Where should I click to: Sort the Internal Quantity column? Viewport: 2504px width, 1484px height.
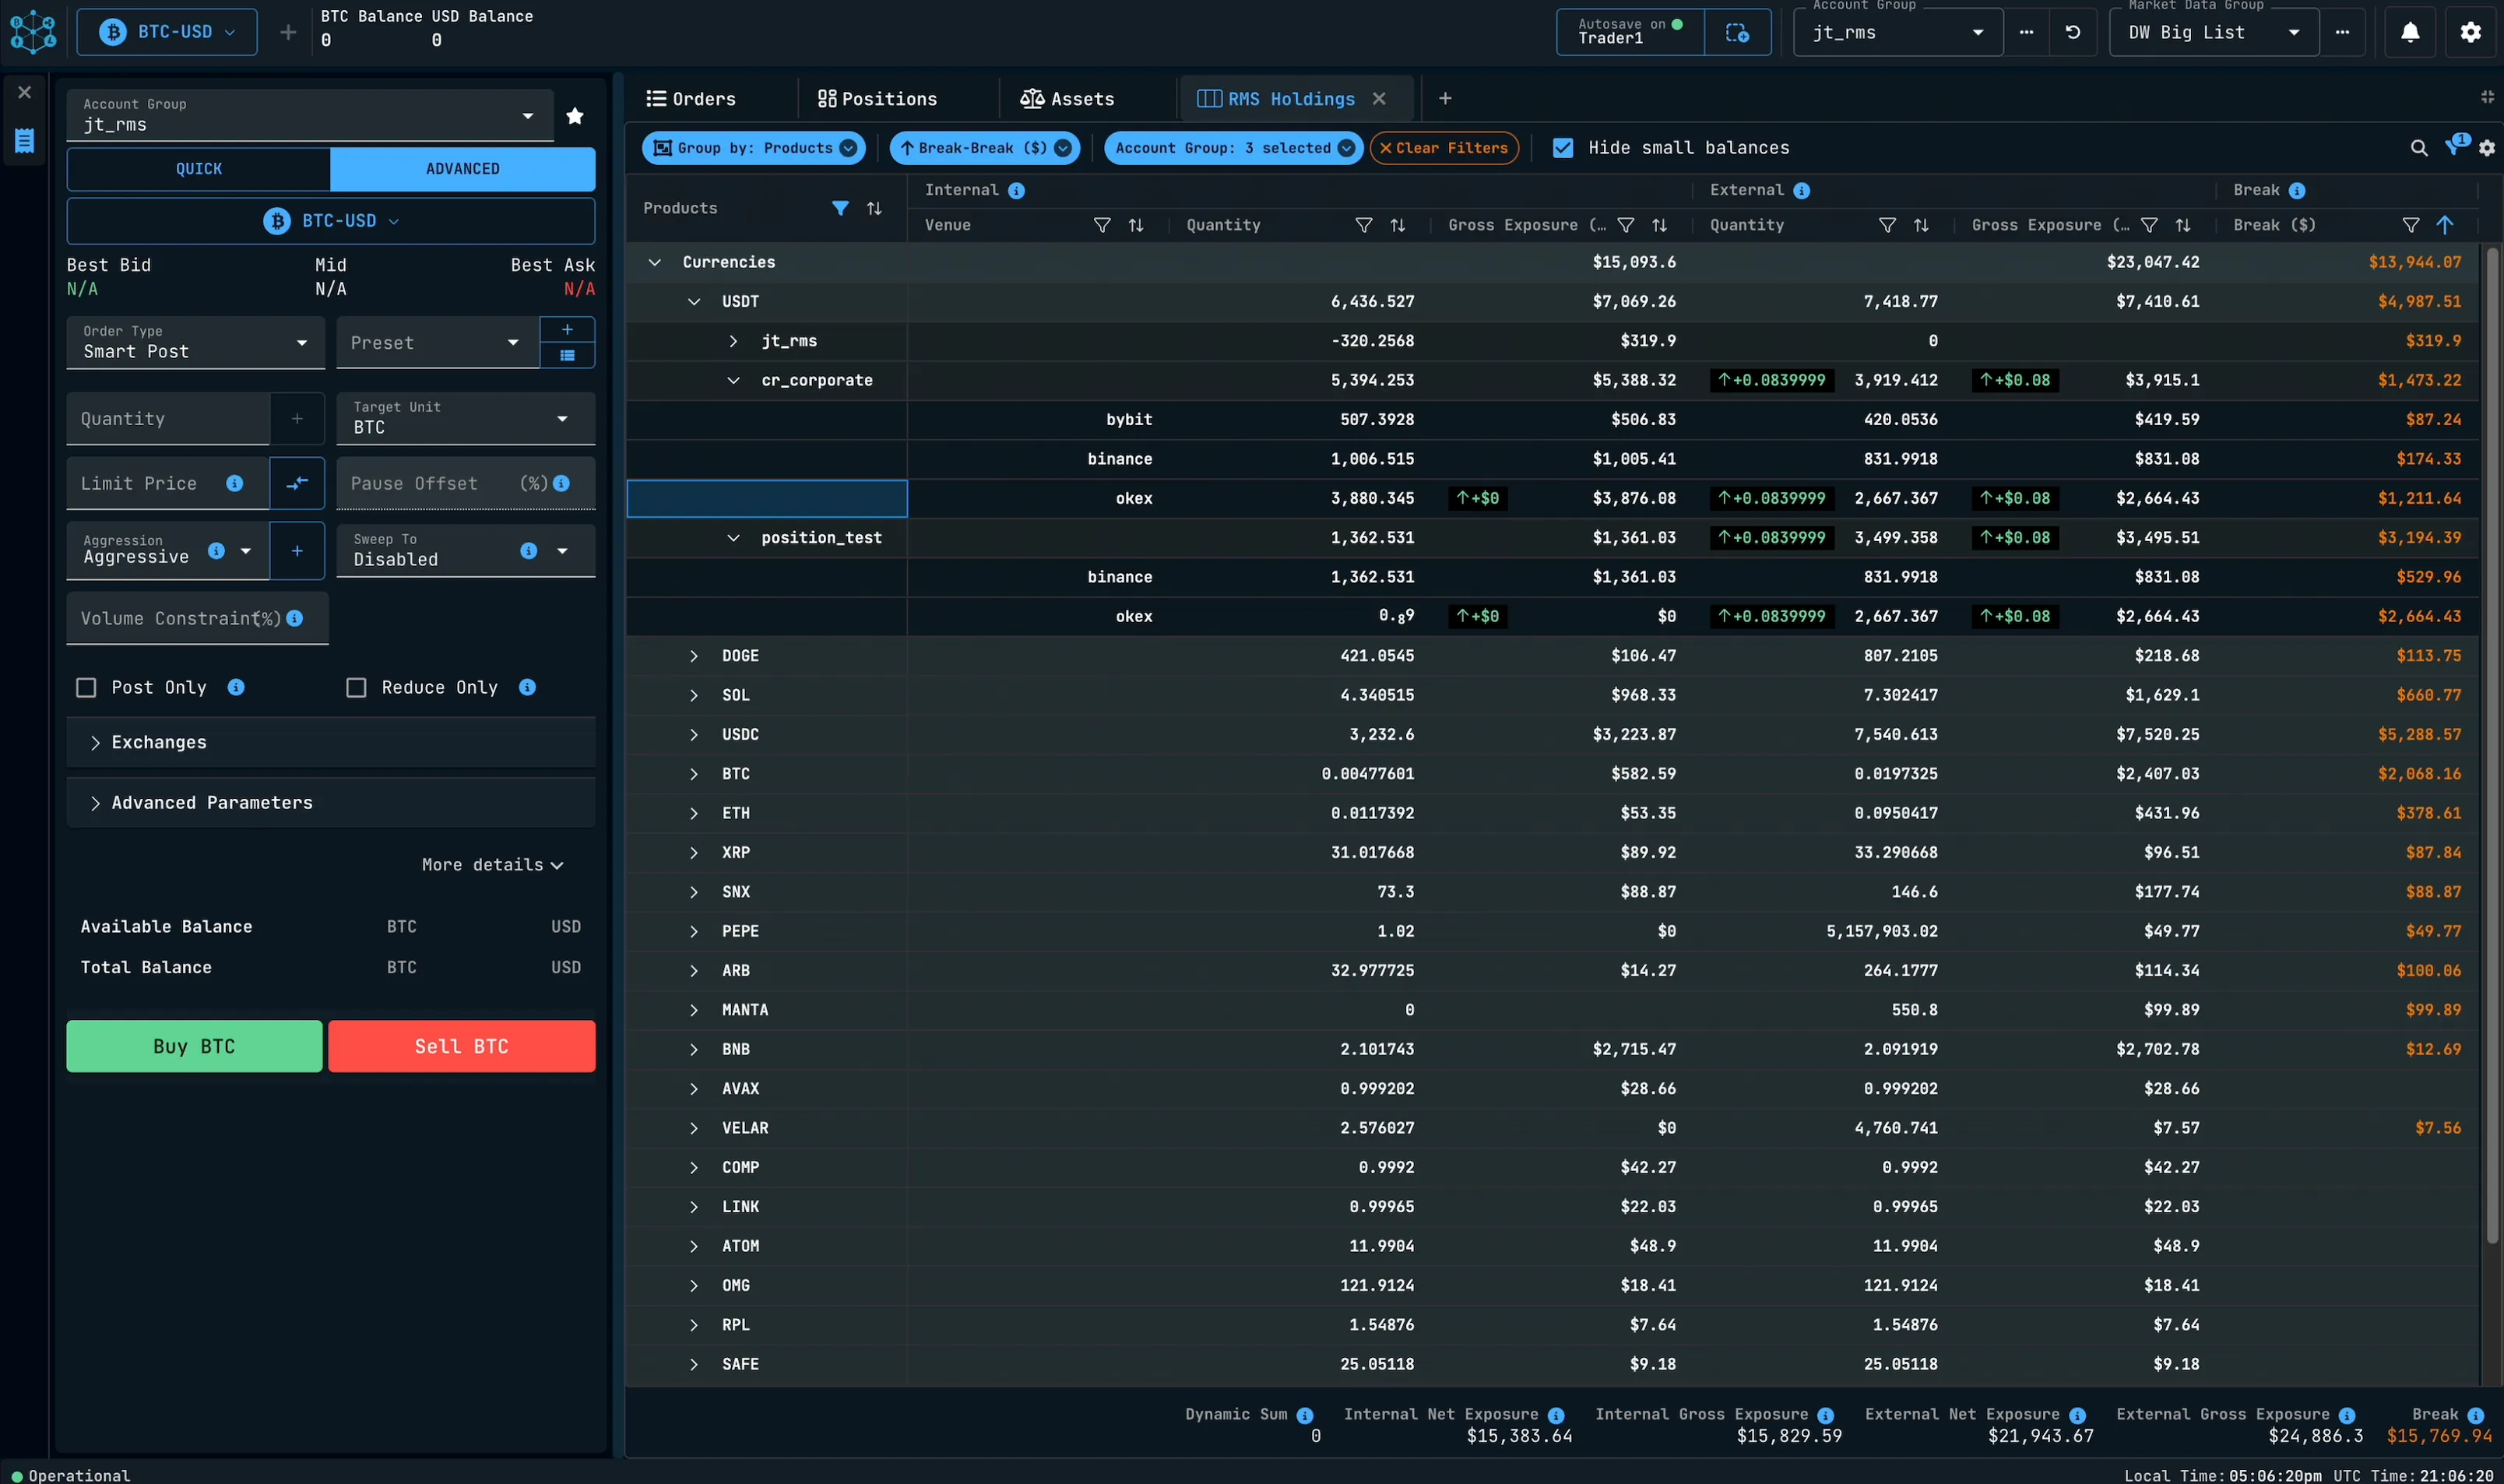[x=1397, y=225]
